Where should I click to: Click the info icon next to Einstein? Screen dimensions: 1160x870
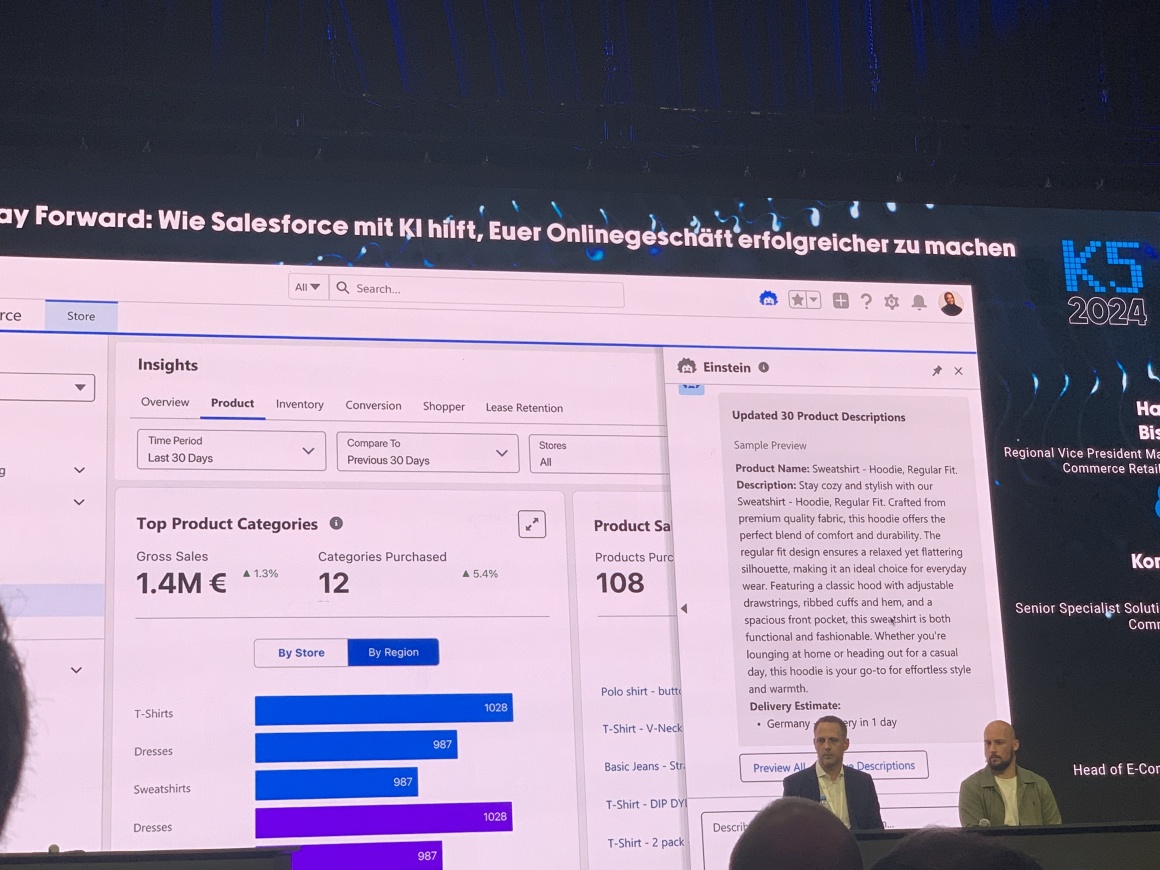tap(763, 367)
